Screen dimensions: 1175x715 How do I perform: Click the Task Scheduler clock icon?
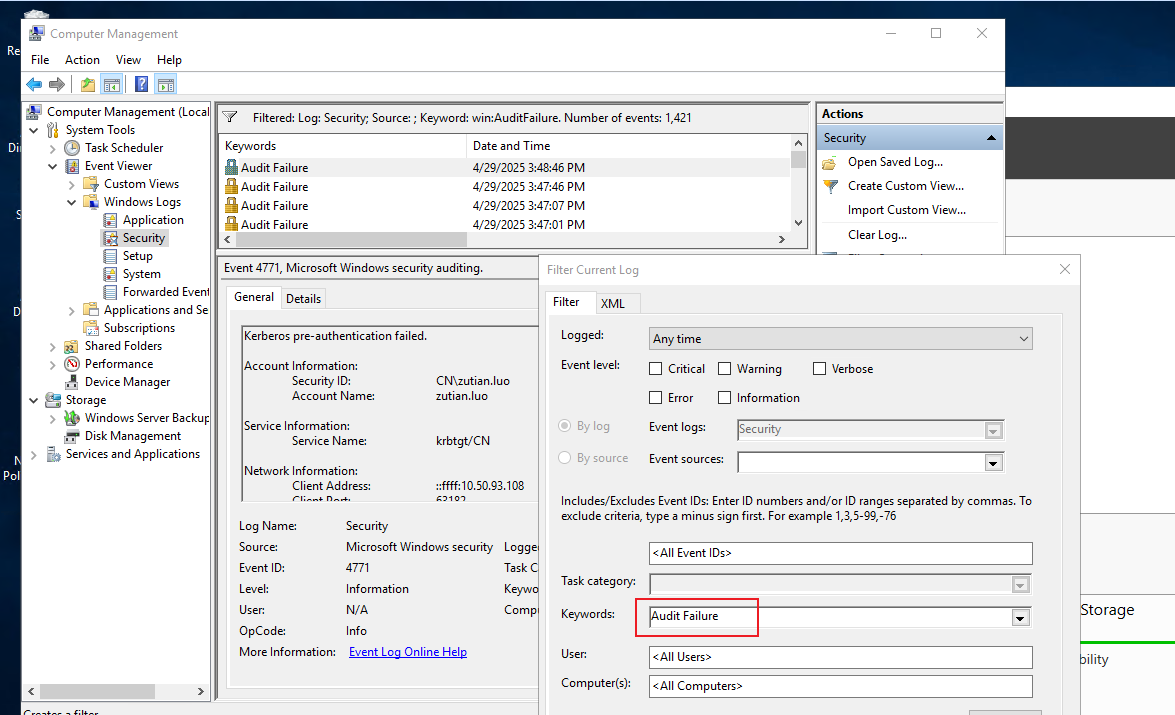72,148
